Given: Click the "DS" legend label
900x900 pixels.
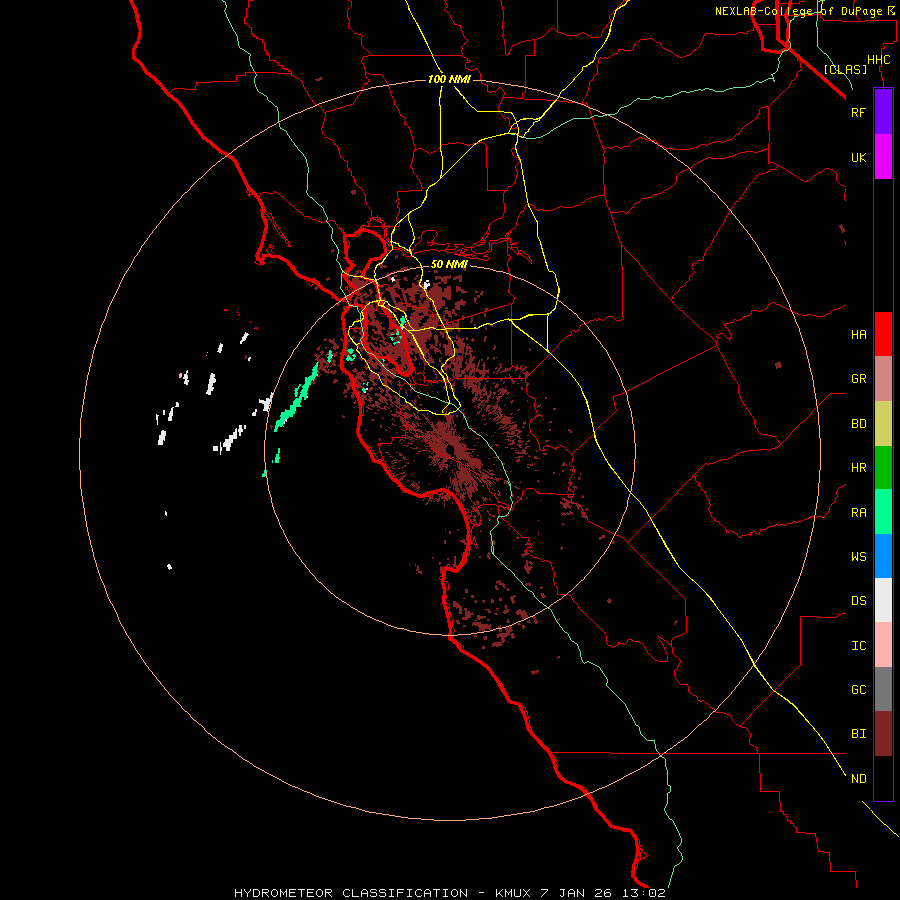Looking at the screenshot, I should (858, 601).
